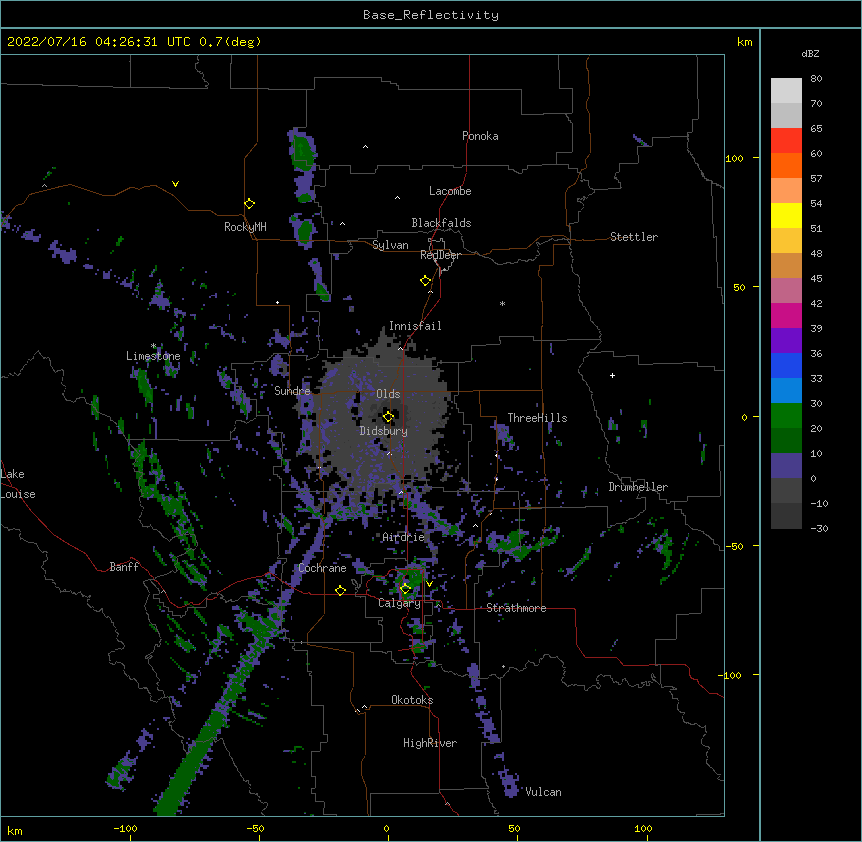The image size is (862, 842).
Task: Select the dark gray -10 dBZ legend swatch
Action: click(786, 516)
